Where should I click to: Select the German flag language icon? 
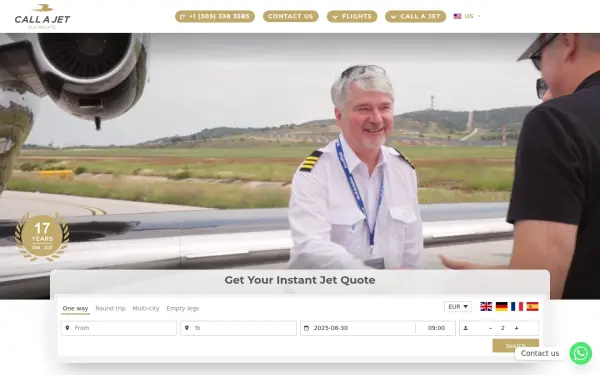coord(501,307)
